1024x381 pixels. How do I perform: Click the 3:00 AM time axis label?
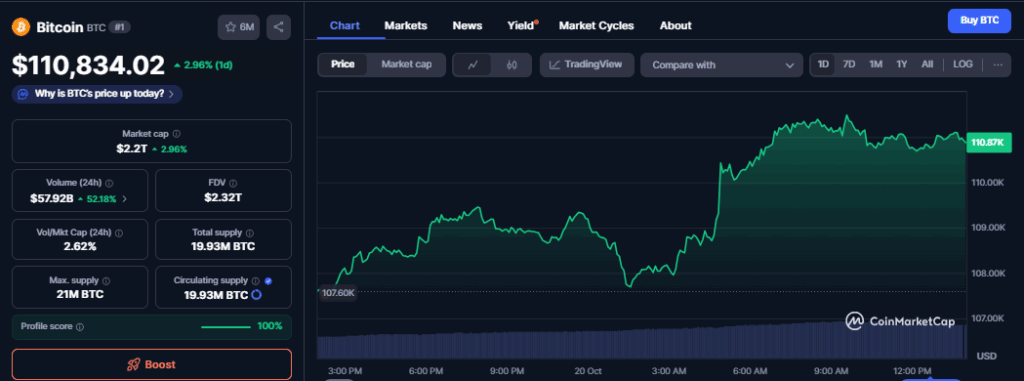tap(669, 371)
